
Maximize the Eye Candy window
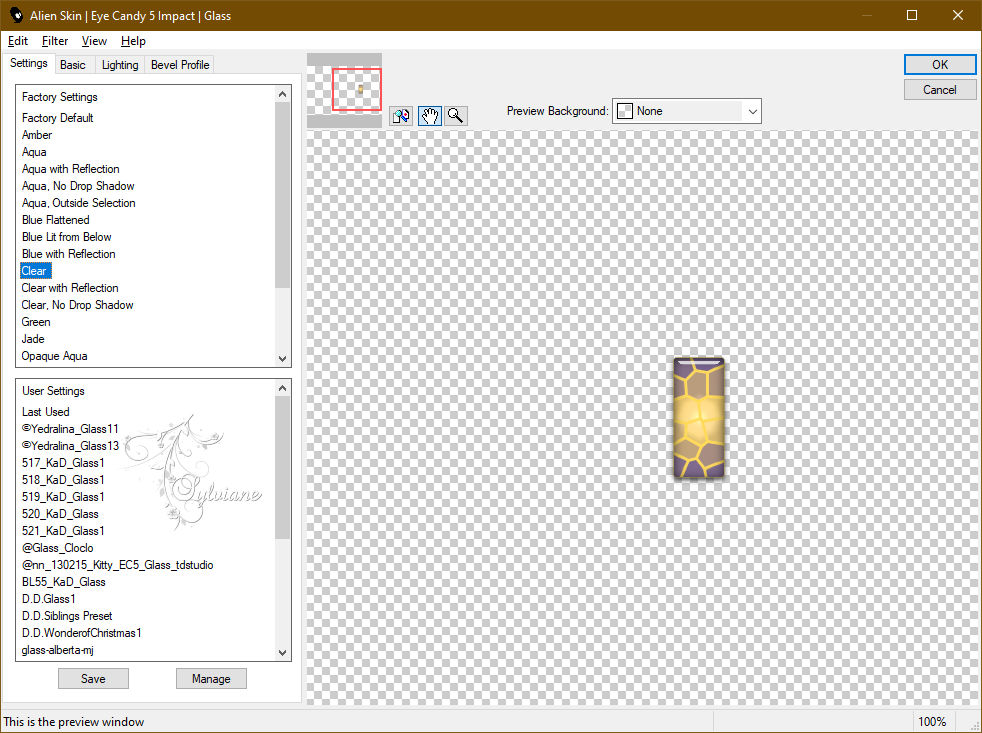(912, 15)
